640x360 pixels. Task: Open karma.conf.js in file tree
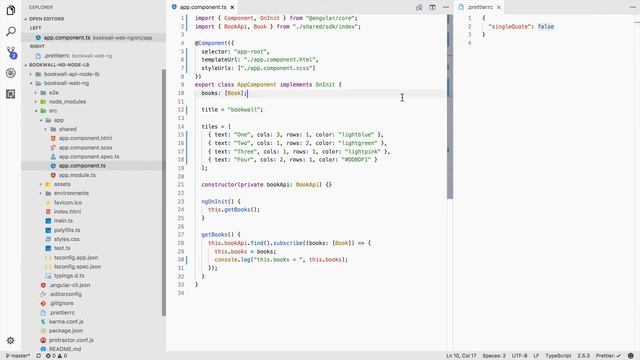(x=66, y=322)
